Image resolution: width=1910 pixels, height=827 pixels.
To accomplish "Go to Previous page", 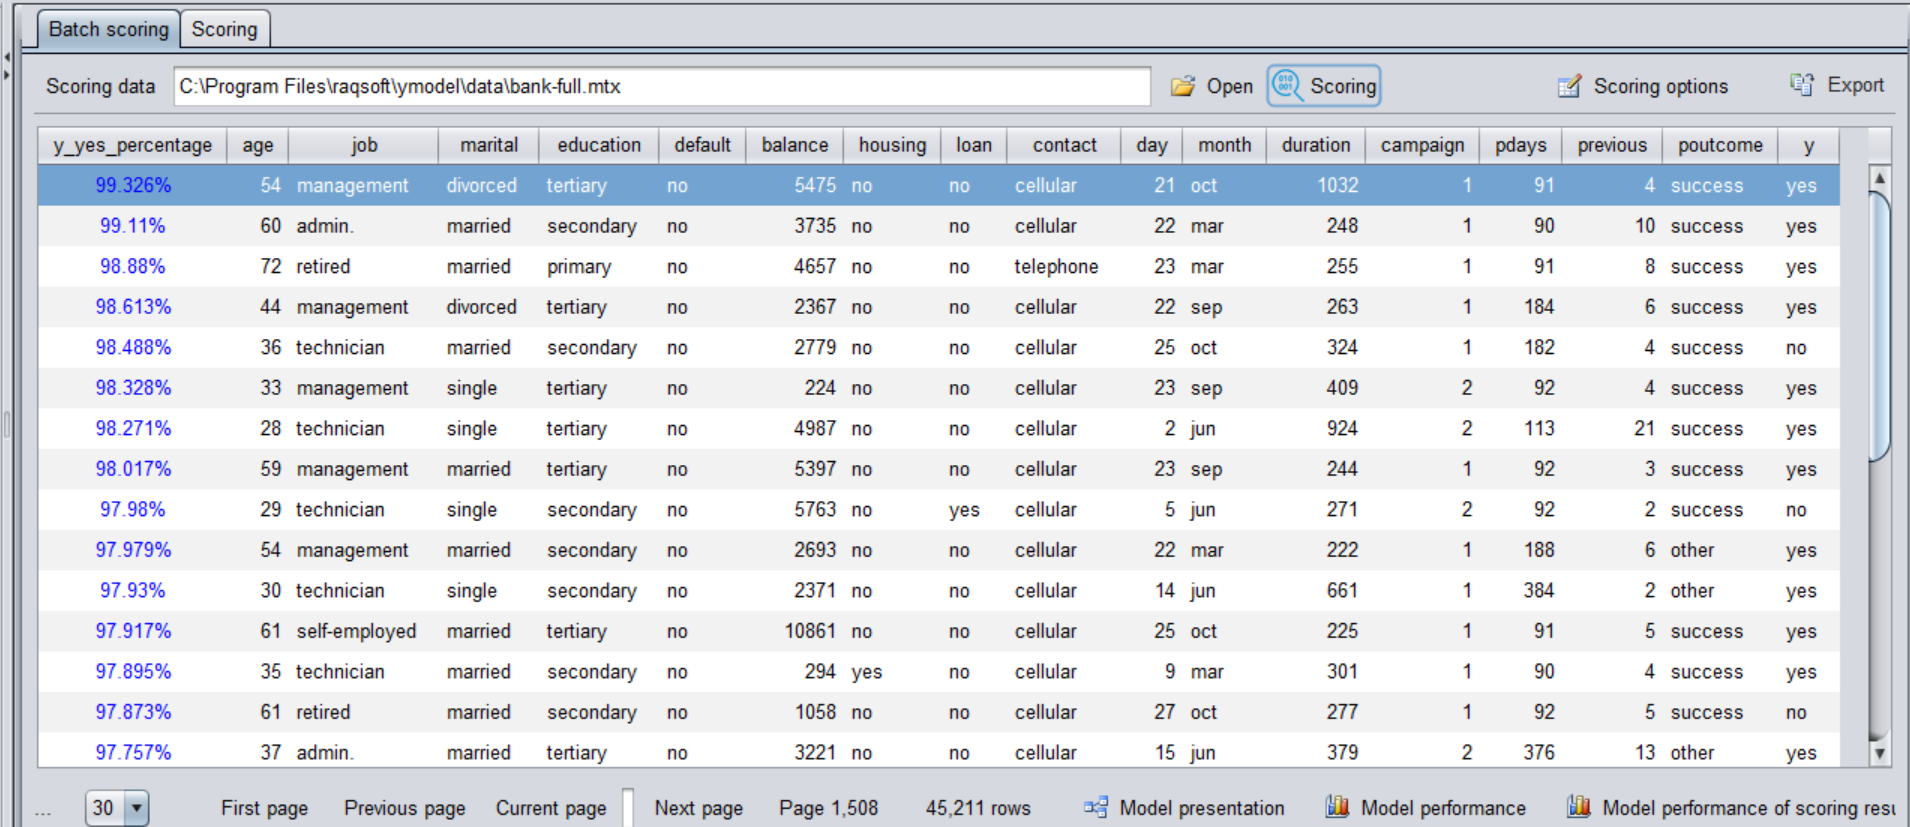I will point(404,808).
